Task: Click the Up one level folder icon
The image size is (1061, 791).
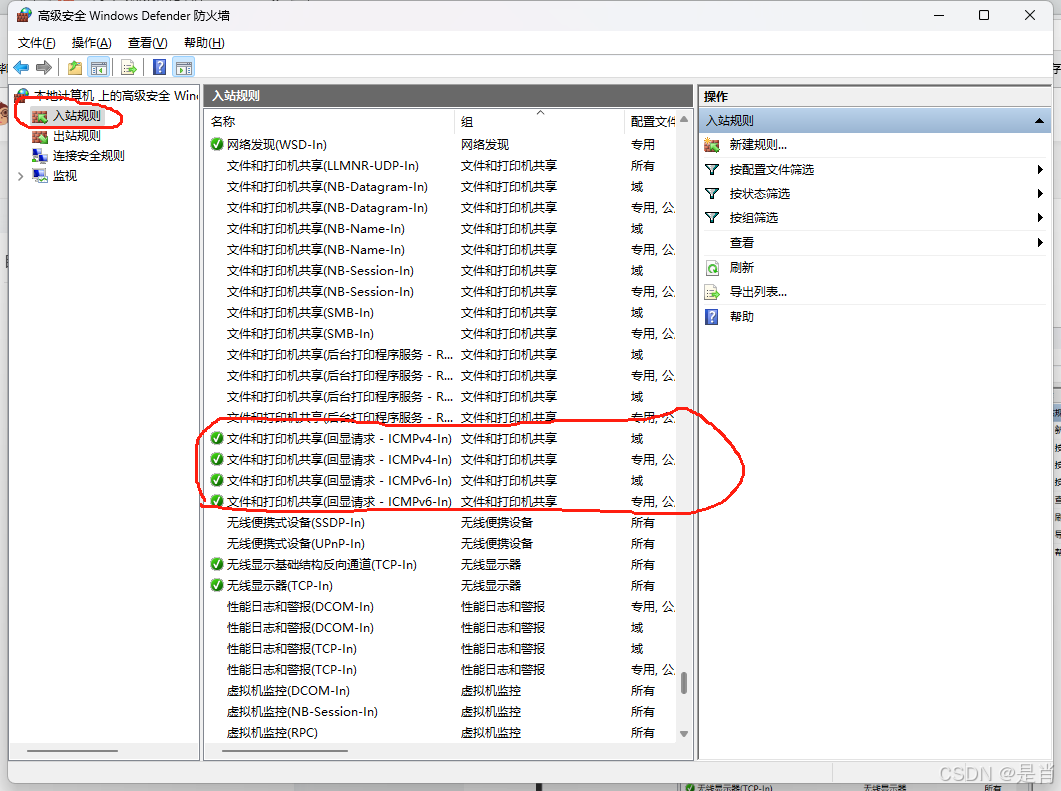Action: [x=74, y=68]
